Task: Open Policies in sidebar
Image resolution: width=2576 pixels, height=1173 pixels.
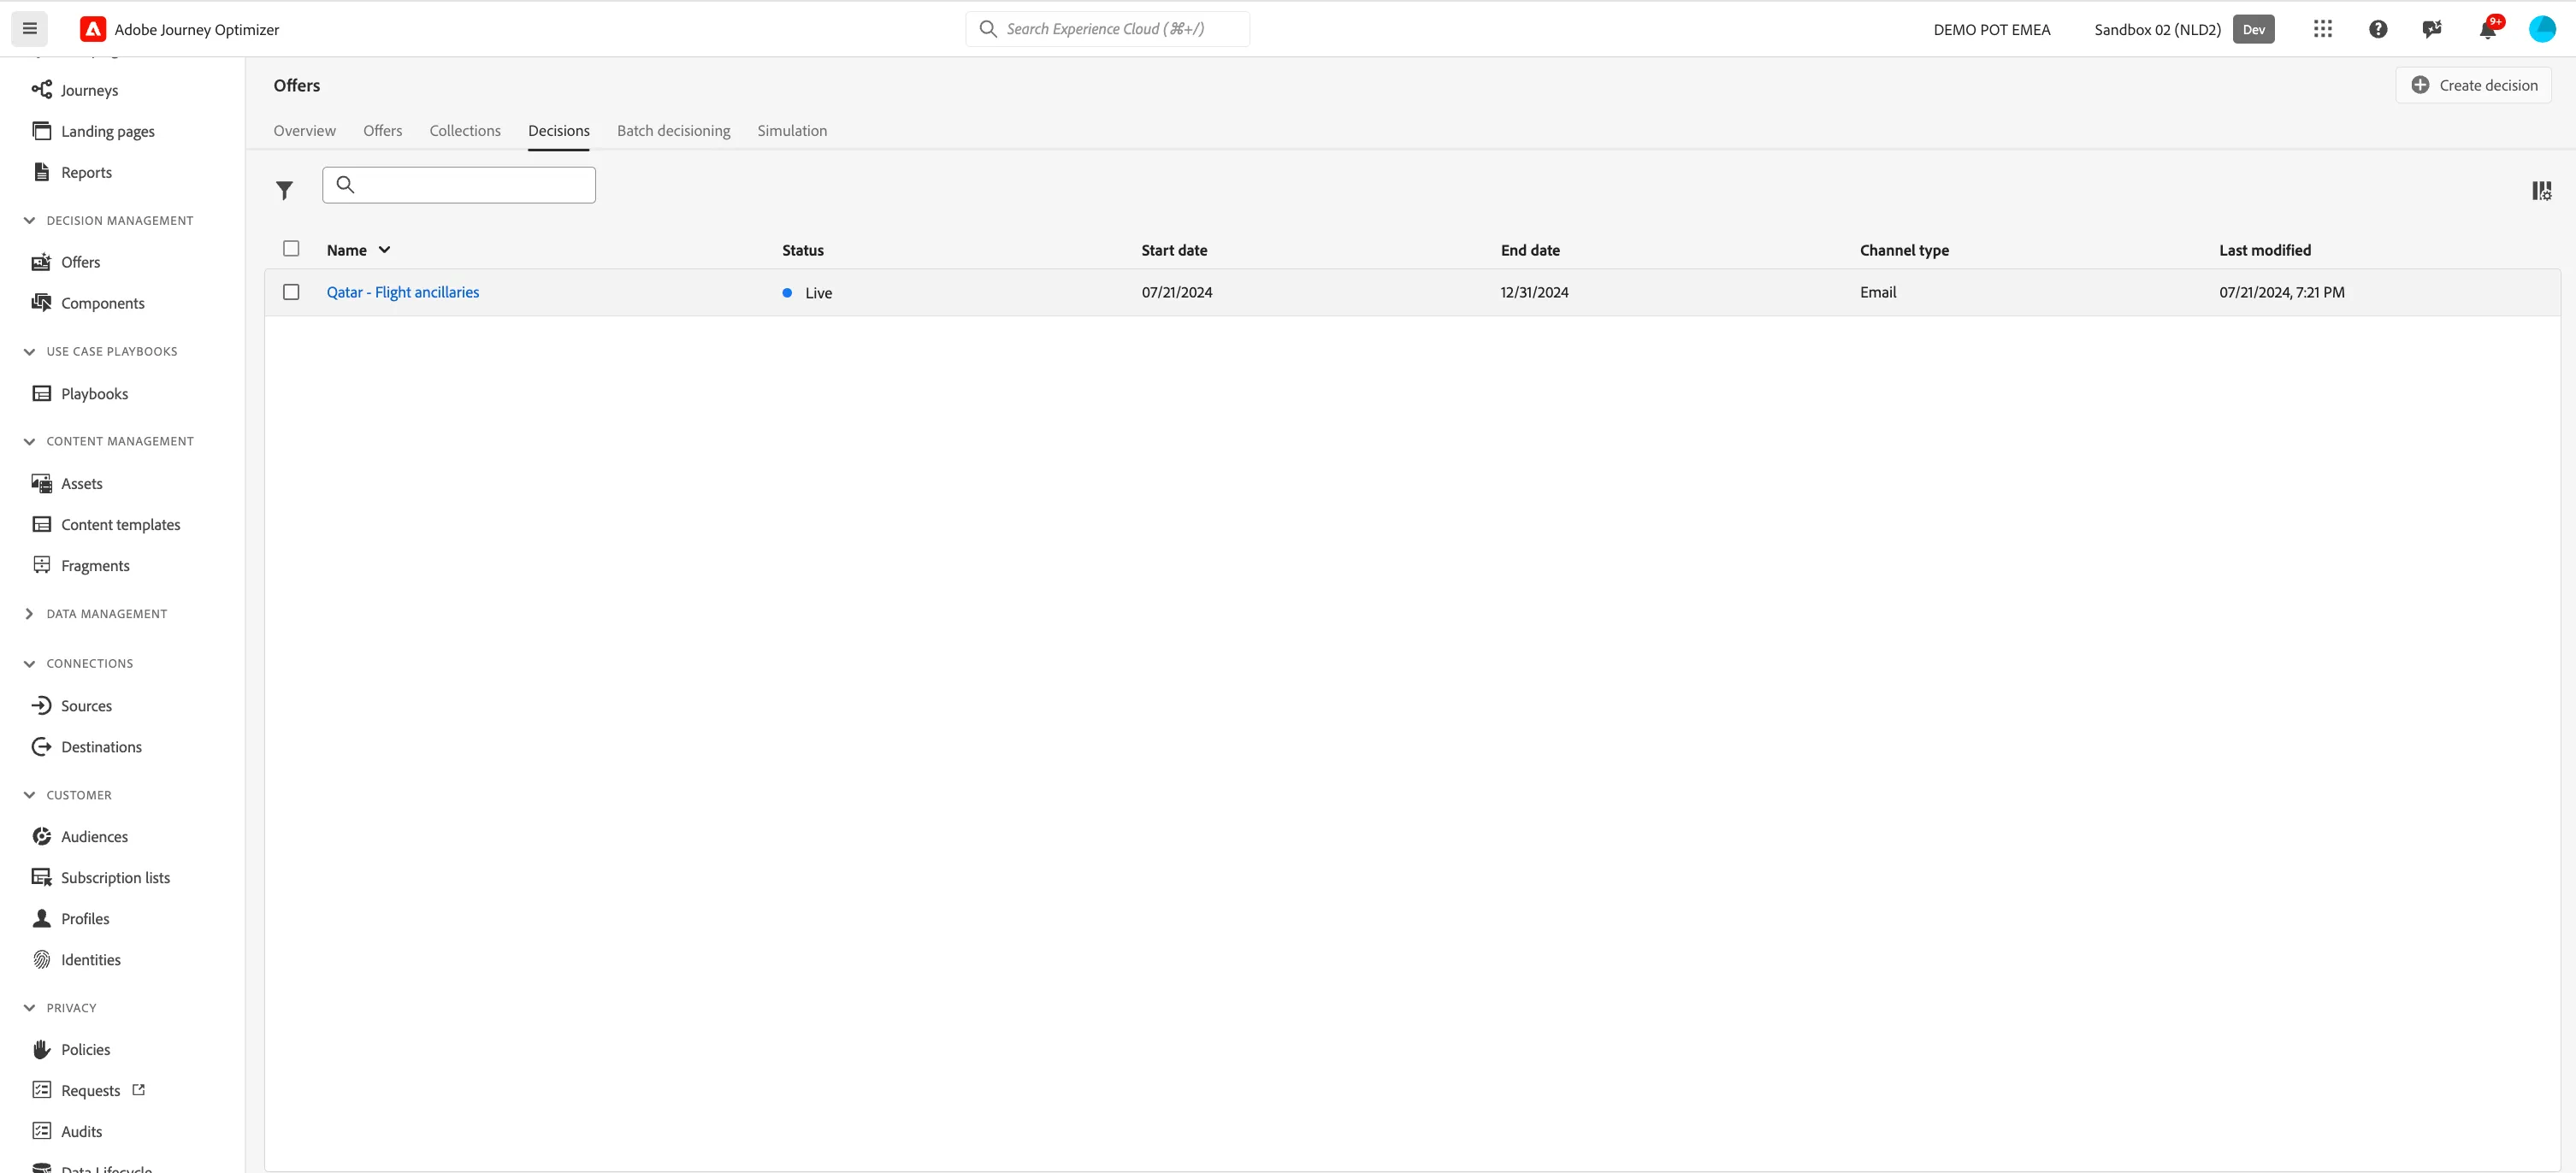Action: pos(85,1050)
